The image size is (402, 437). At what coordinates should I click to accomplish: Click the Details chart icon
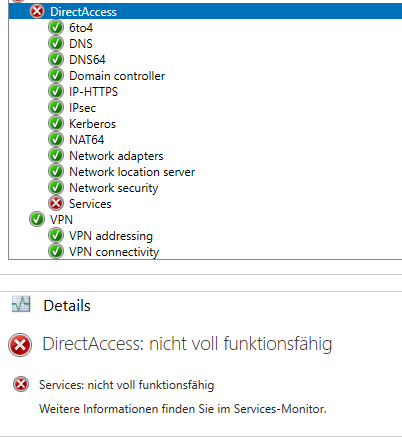click(x=21, y=304)
